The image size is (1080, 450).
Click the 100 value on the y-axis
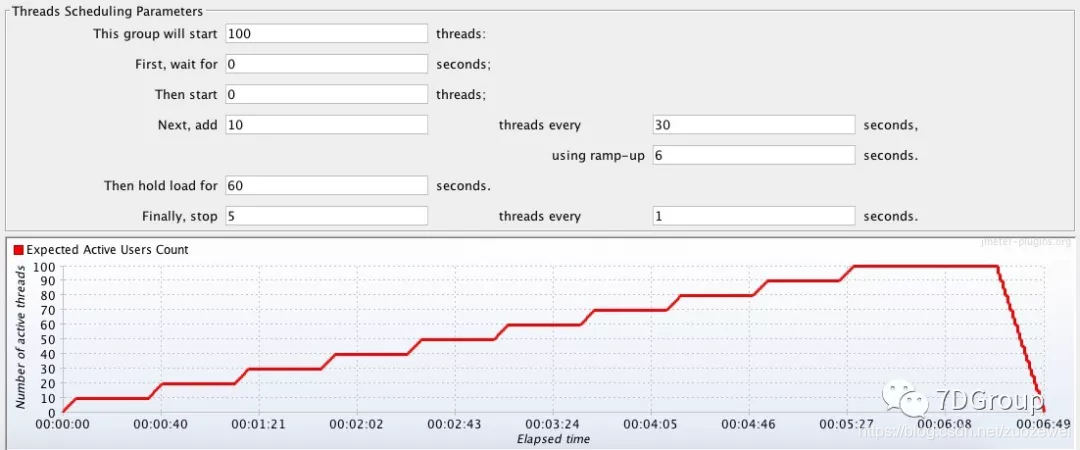45,266
